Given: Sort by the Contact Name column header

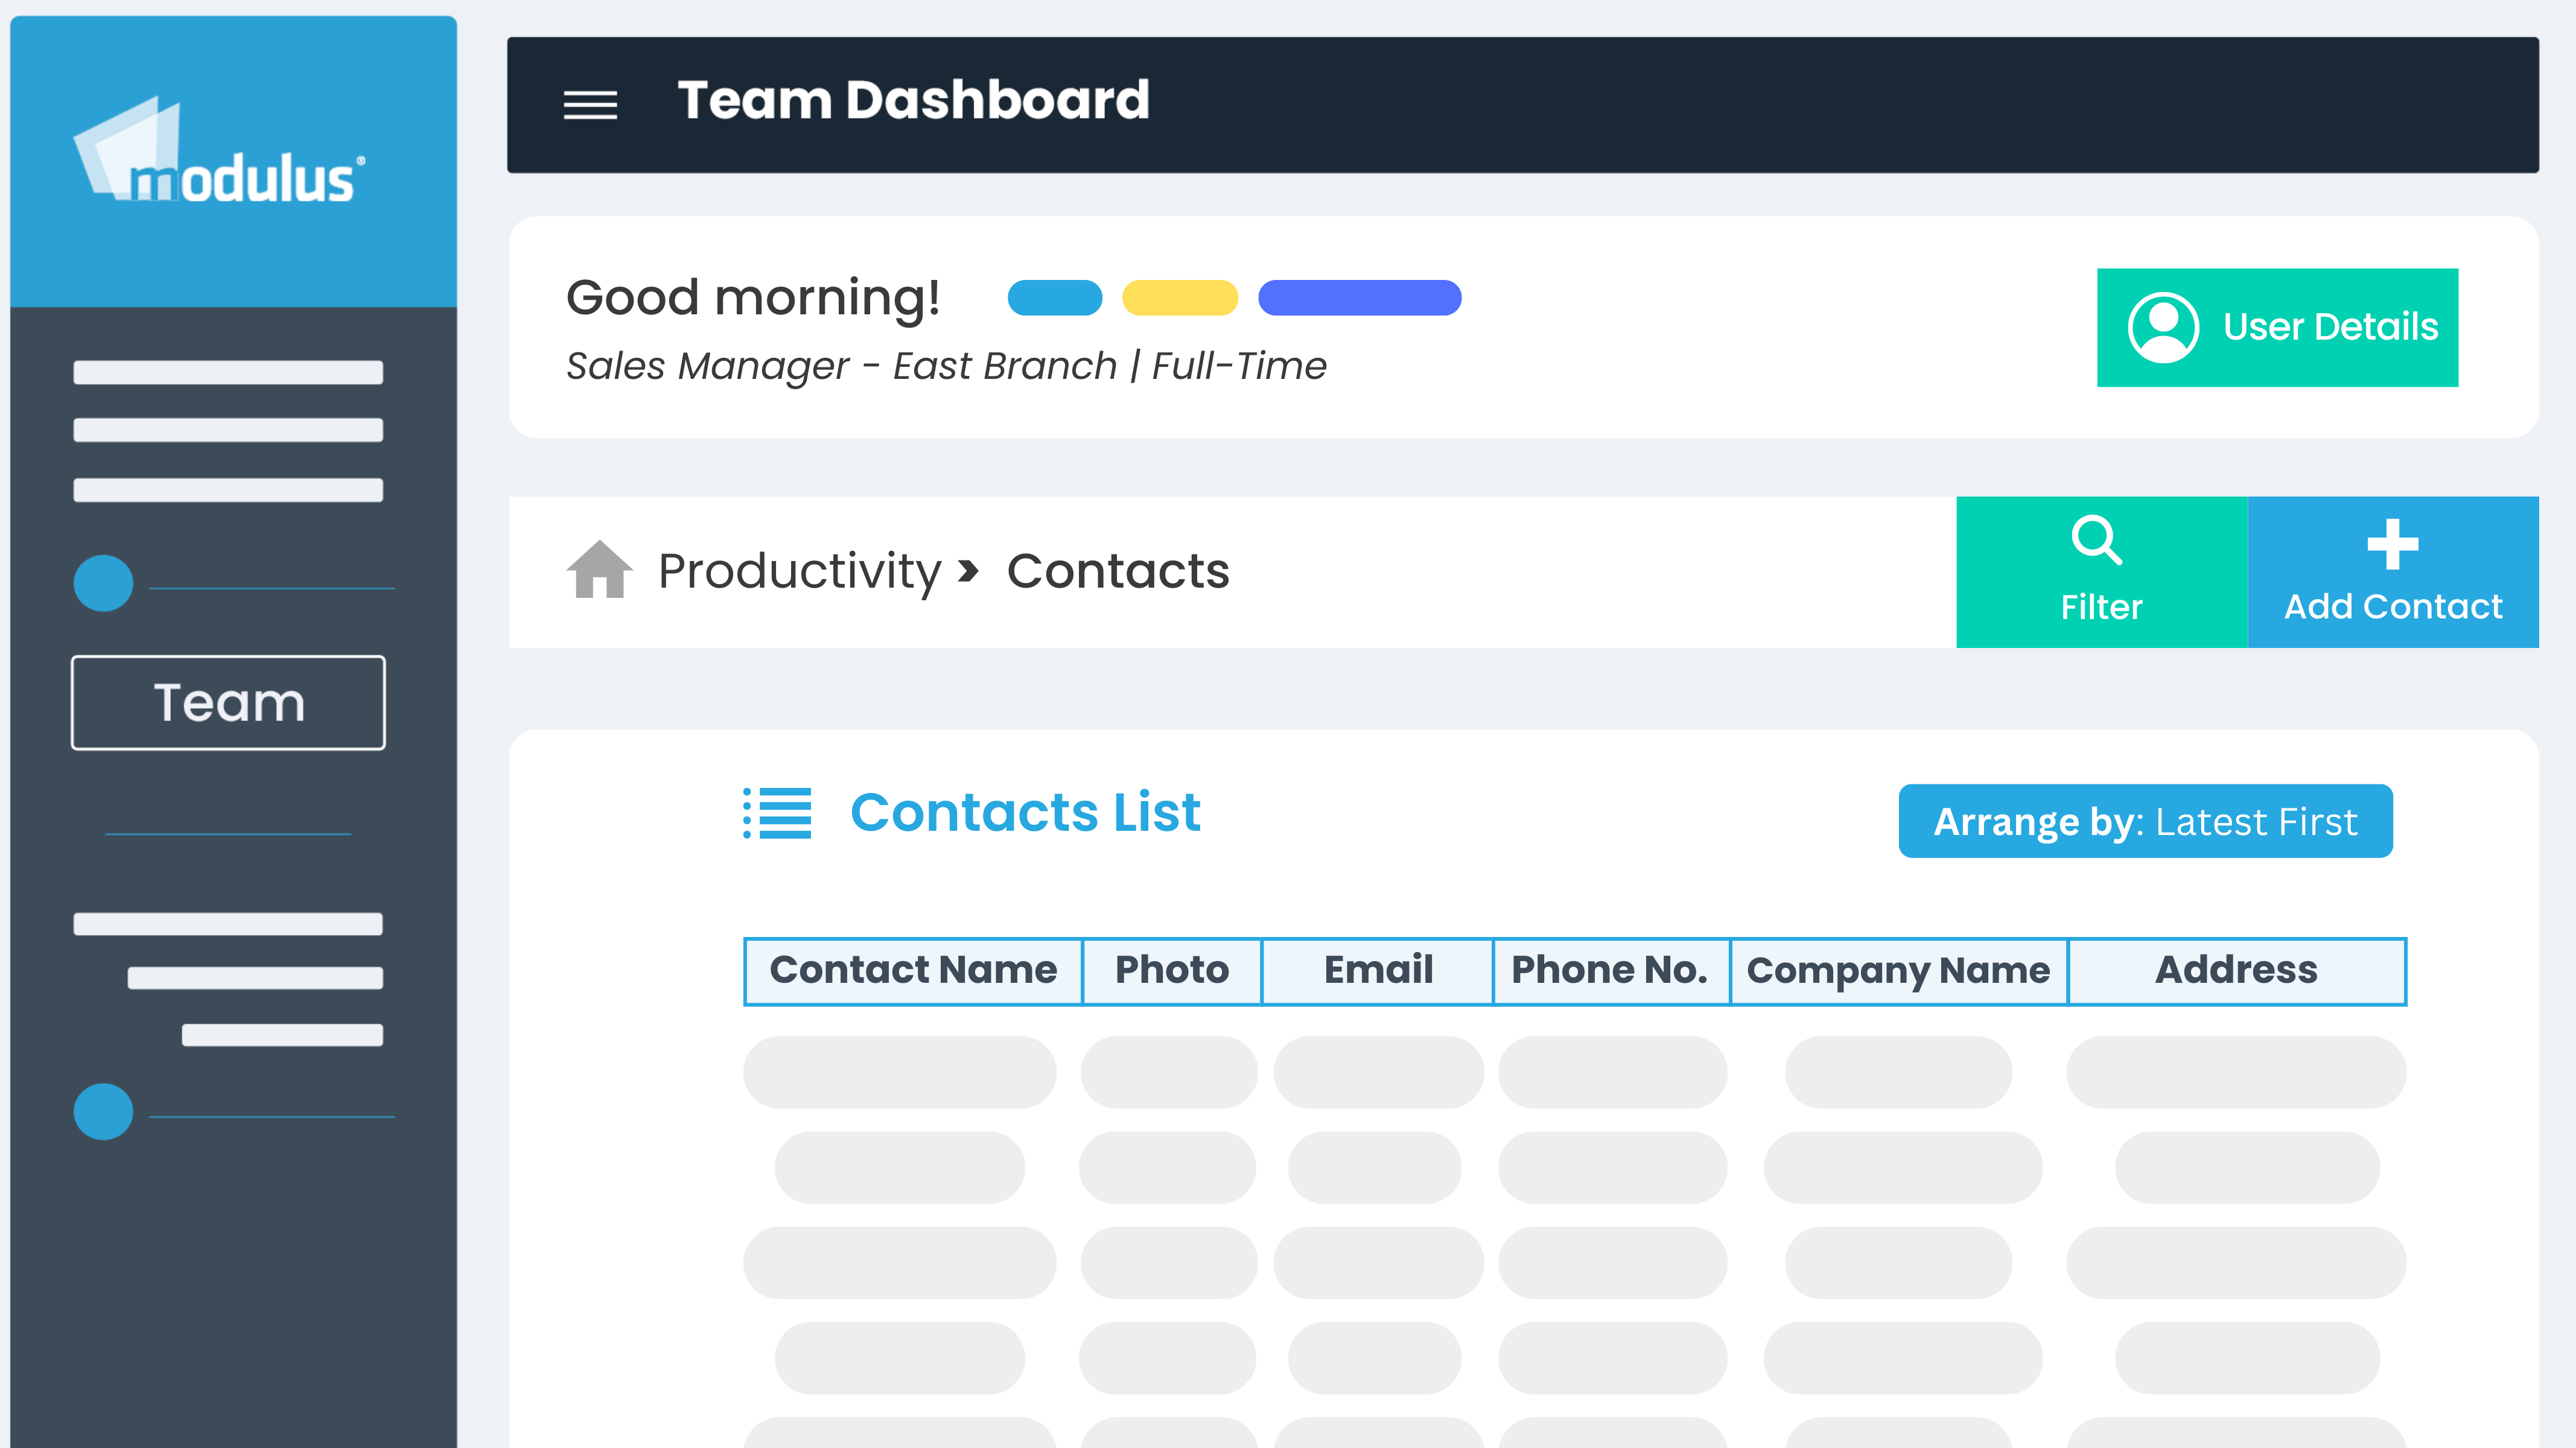Looking at the screenshot, I should pyautogui.click(x=913, y=971).
